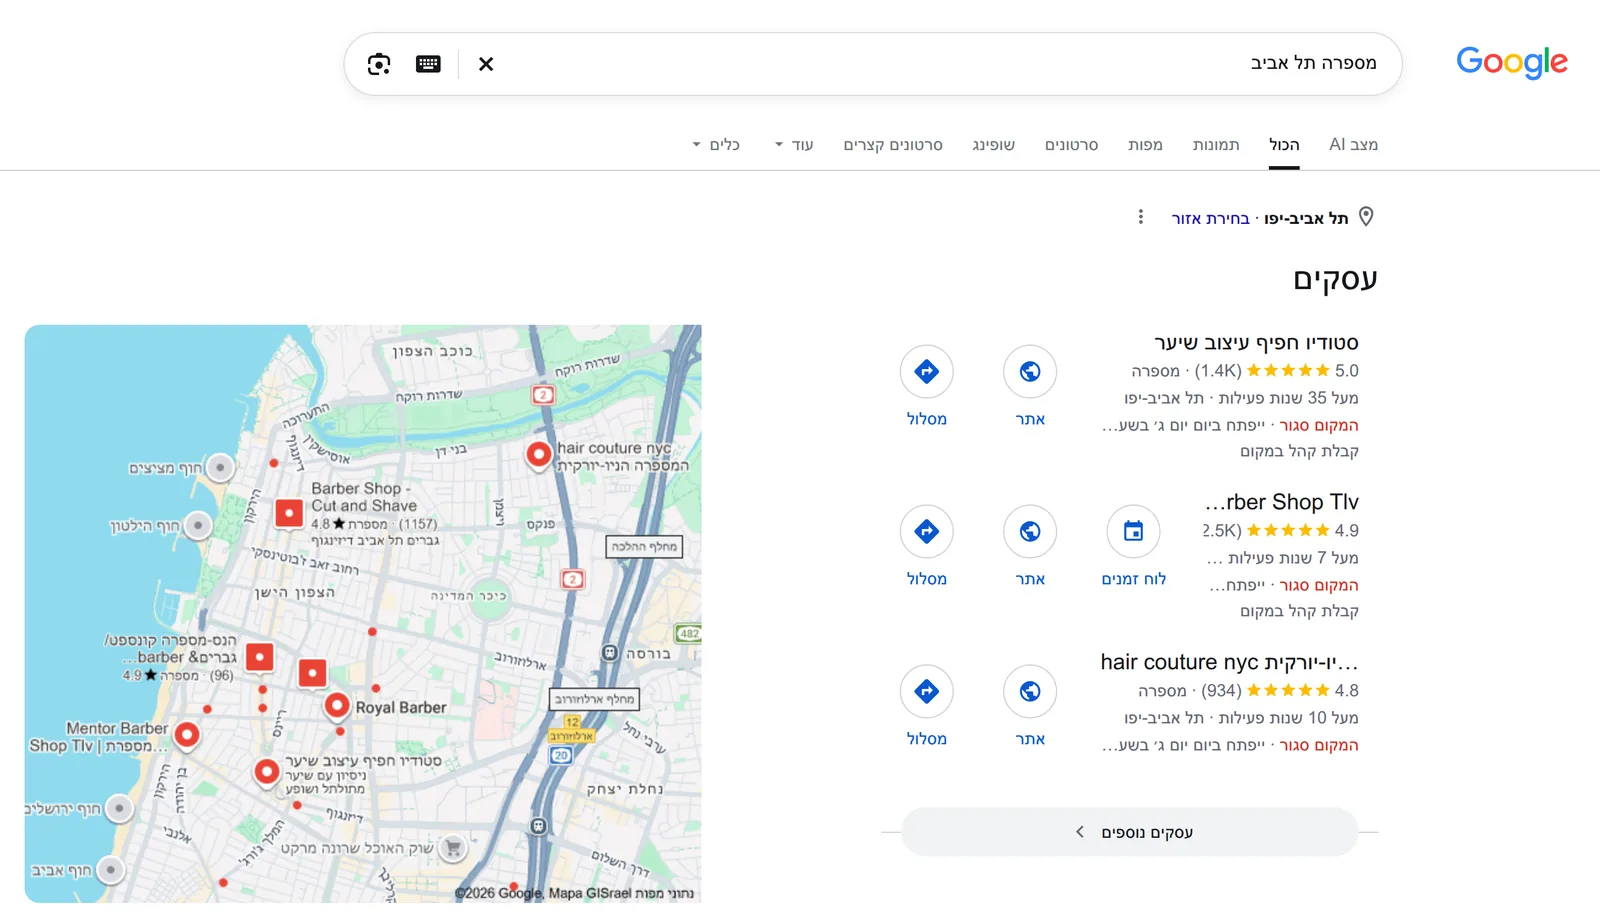
Task: Switch to the מפות maps tab
Action: click(x=1145, y=145)
